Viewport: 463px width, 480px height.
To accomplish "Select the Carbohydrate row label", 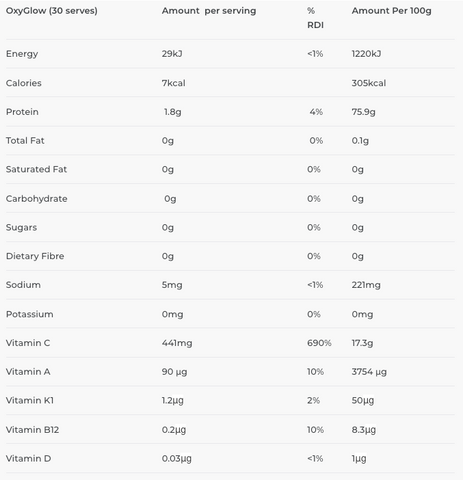I will [x=37, y=199].
